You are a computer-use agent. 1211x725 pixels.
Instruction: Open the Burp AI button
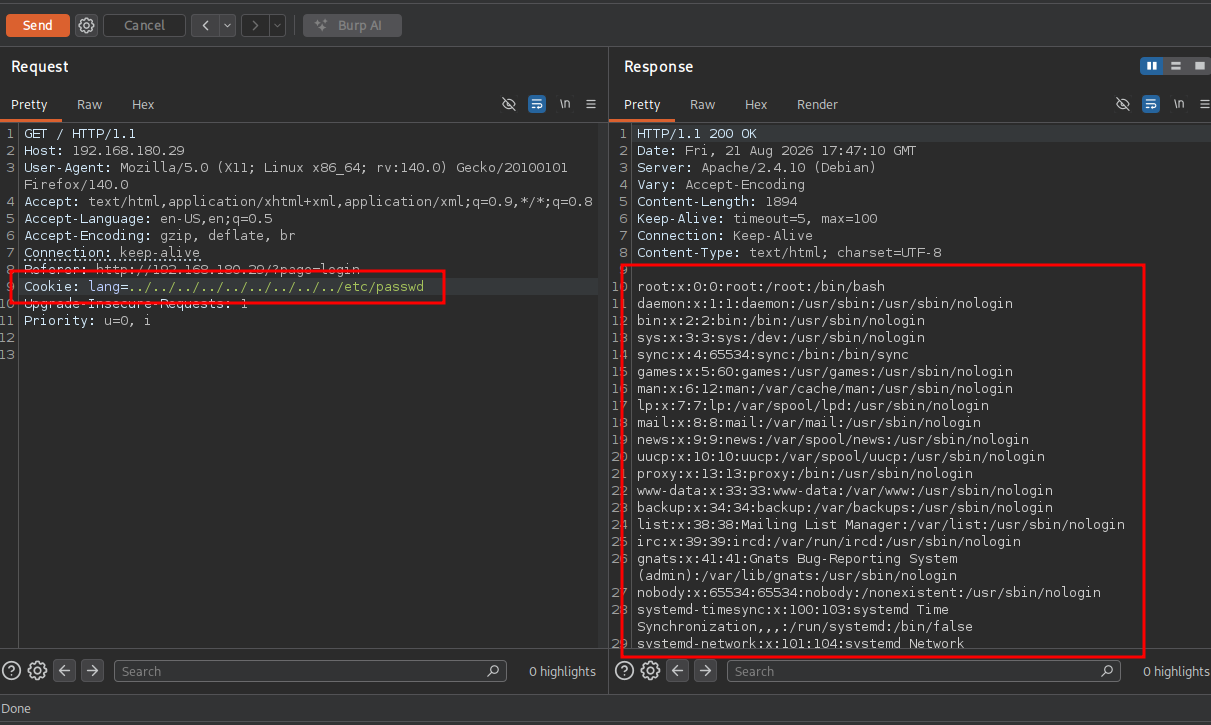click(x=352, y=25)
